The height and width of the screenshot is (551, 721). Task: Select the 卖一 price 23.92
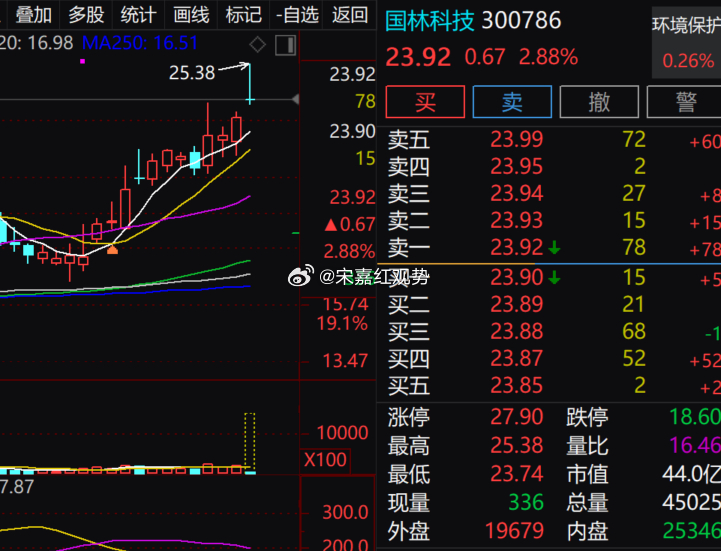516,248
